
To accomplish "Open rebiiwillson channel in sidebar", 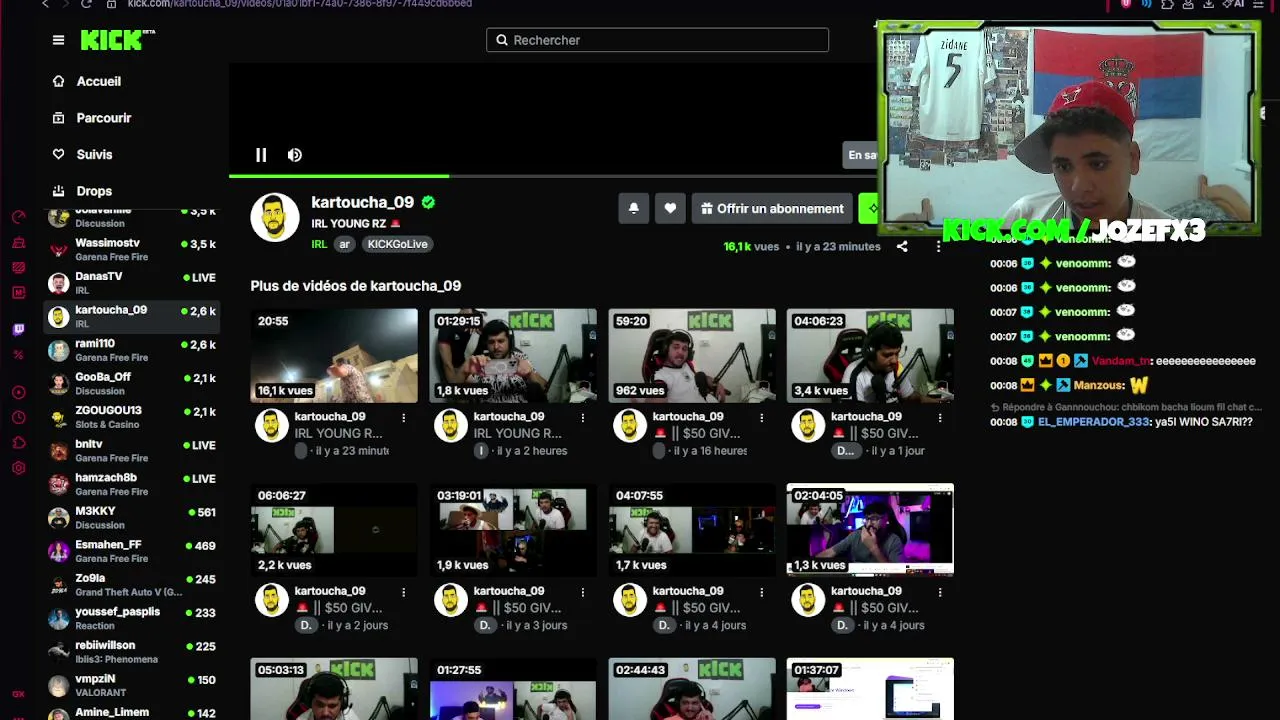I will click(133, 651).
